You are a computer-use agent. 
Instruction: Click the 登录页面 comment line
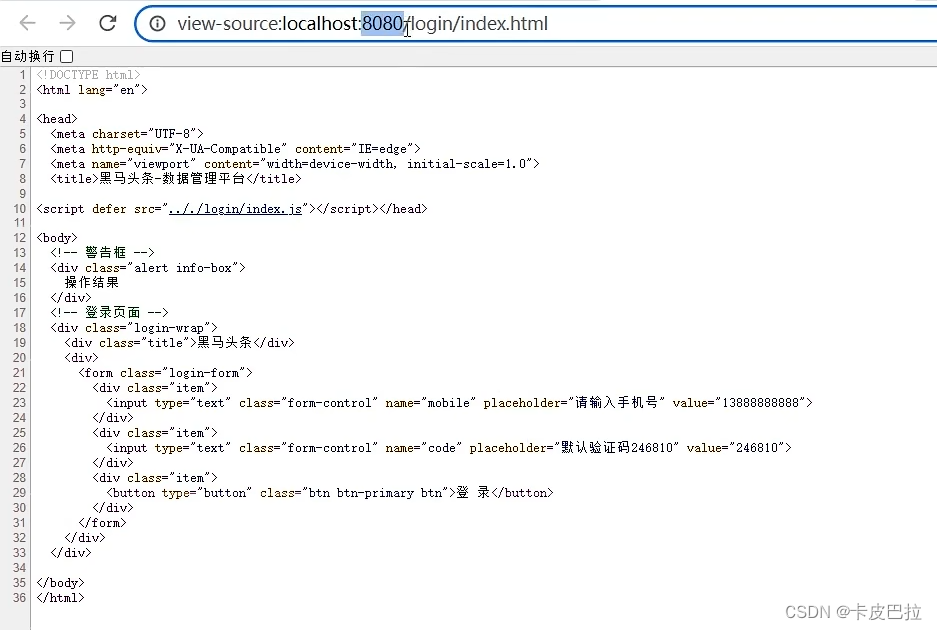[x=109, y=312]
